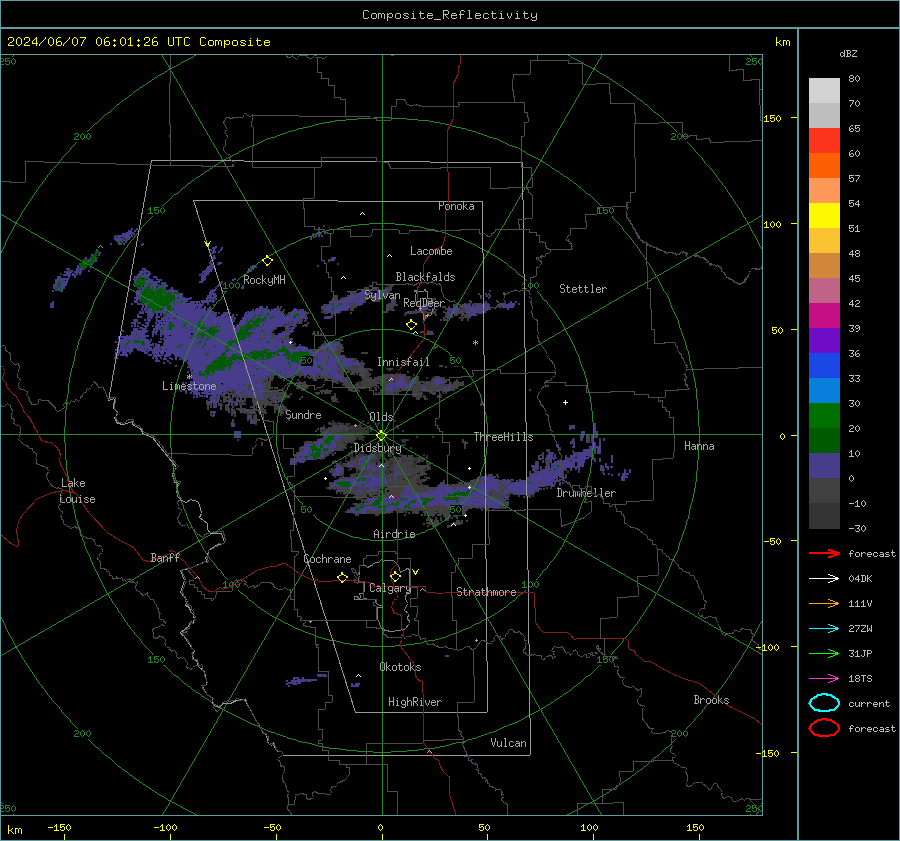900x841 pixels.
Task: Click the Innisfail label on map
Action: (x=403, y=362)
